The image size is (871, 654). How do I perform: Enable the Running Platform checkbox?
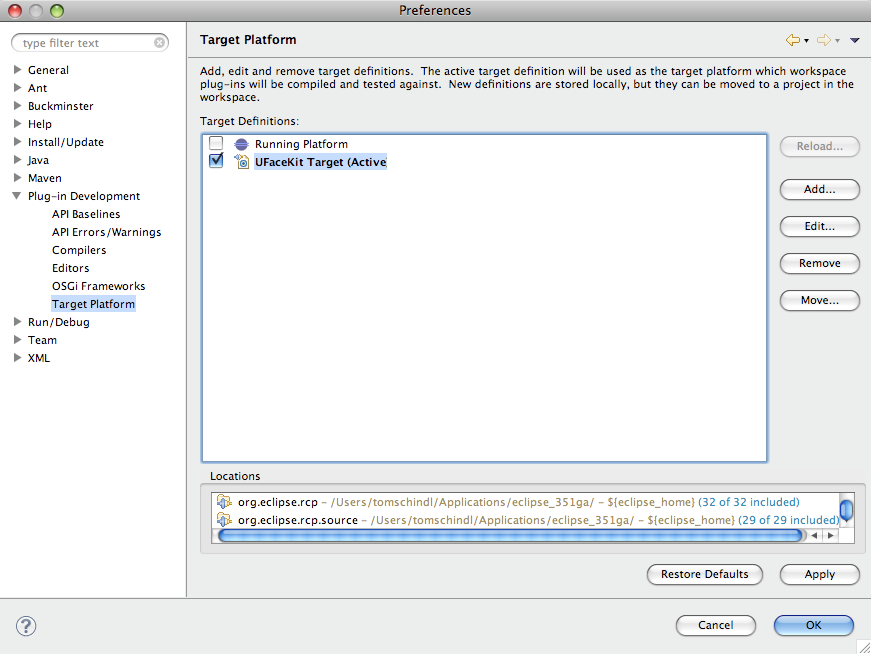tap(216, 144)
